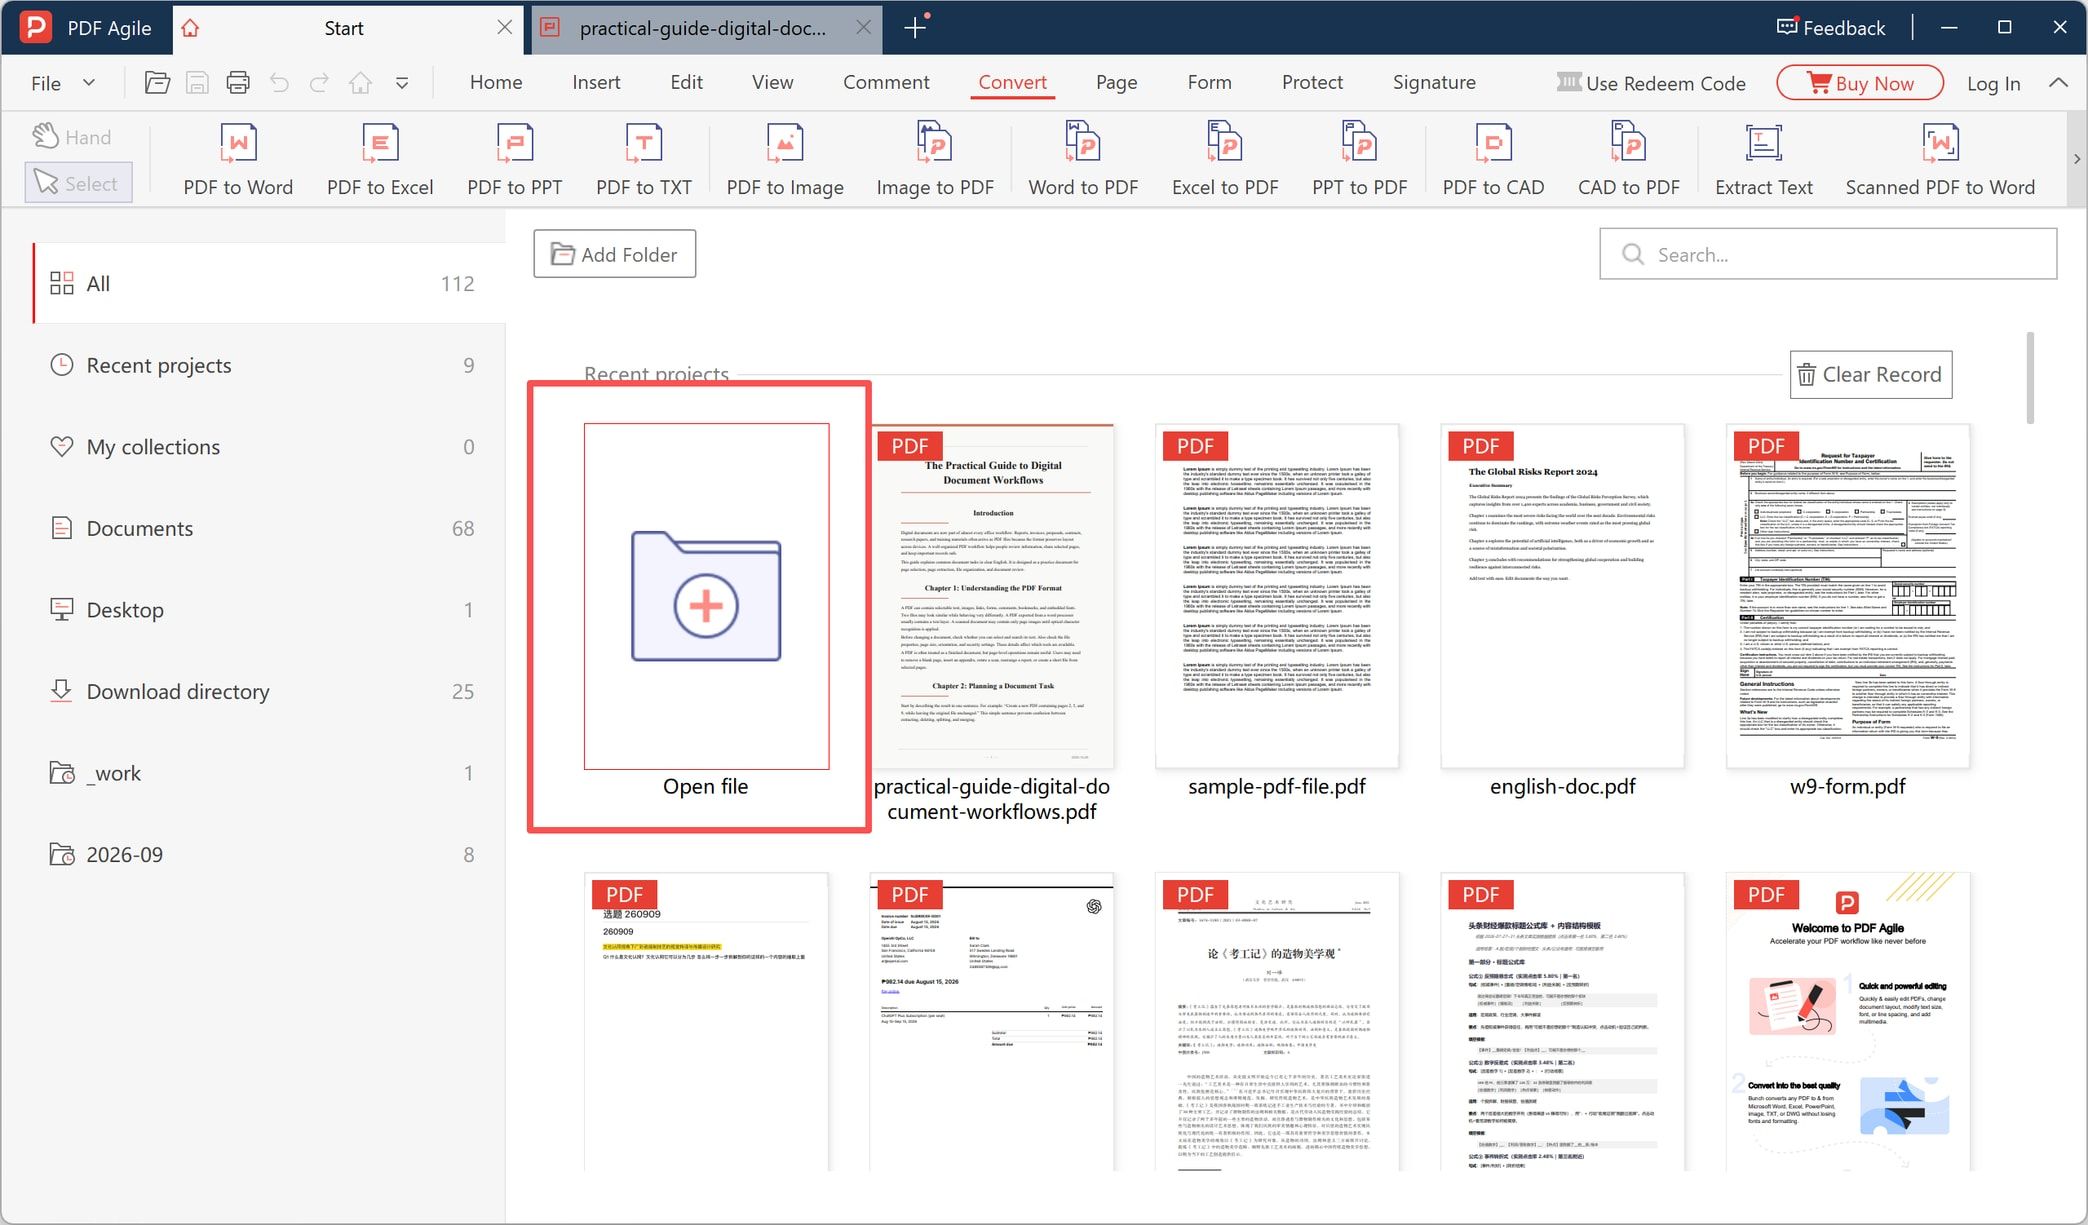Open the Comment ribbon tab
Image resolution: width=2088 pixels, height=1225 pixels.
pyautogui.click(x=886, y=83)
